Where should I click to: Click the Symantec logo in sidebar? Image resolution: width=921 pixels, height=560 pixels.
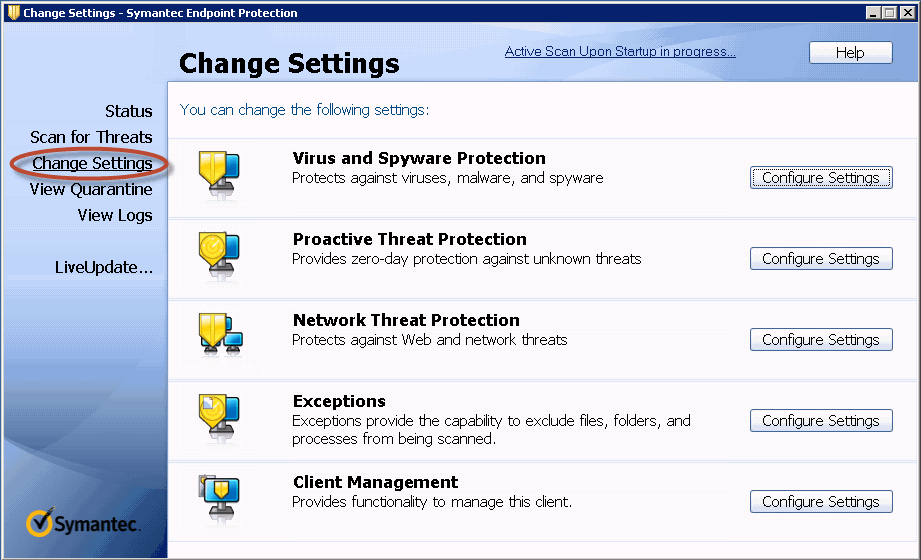pos(84,523)
